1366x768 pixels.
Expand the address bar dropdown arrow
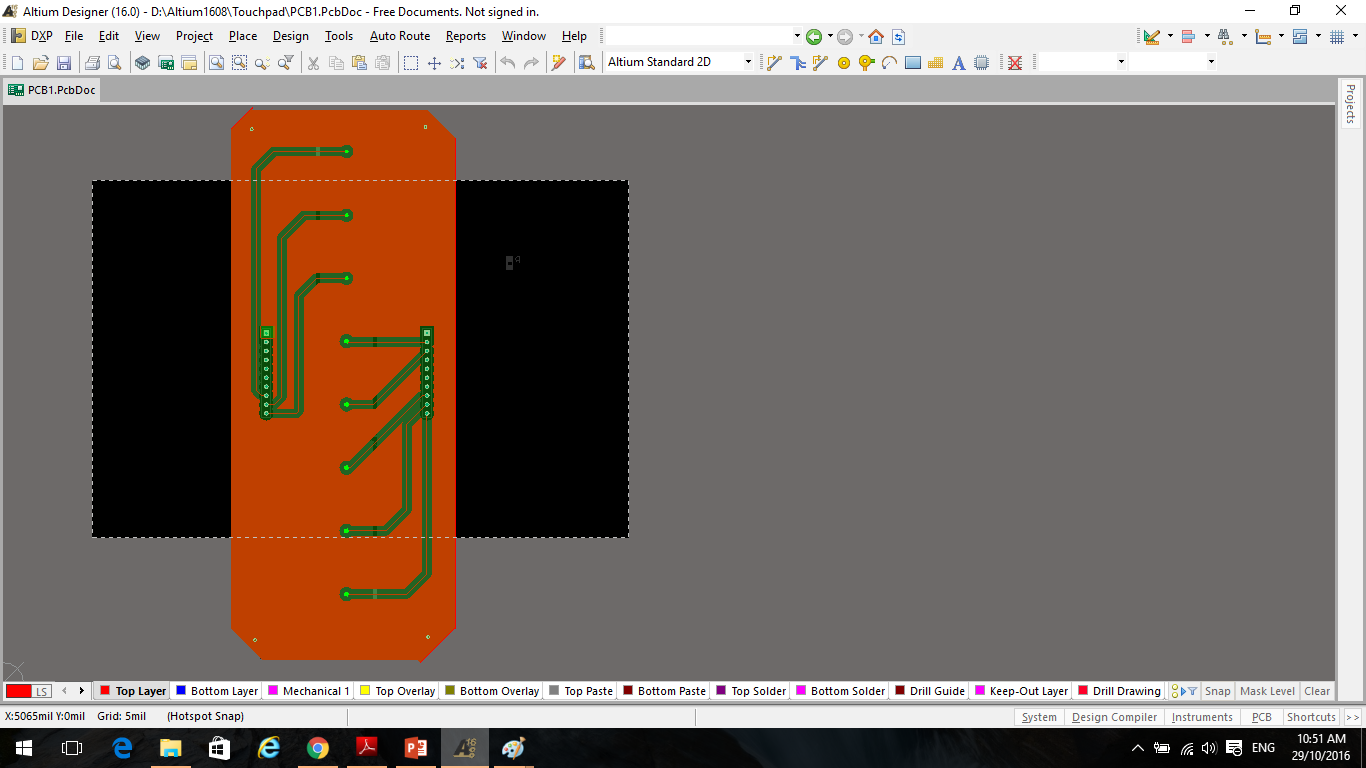[797, 37]
